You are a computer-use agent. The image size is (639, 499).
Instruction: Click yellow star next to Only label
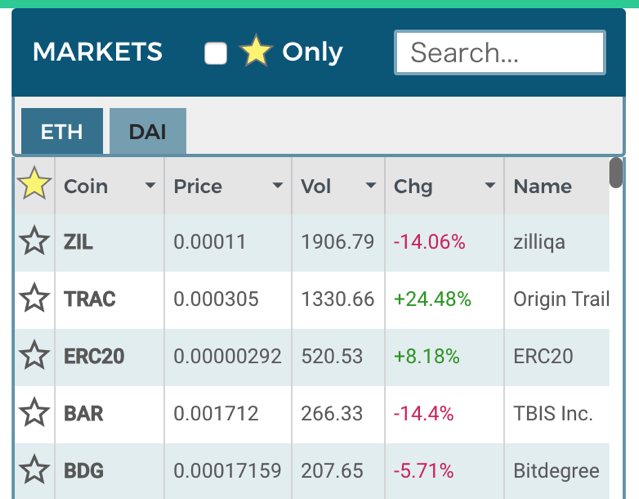256,52
